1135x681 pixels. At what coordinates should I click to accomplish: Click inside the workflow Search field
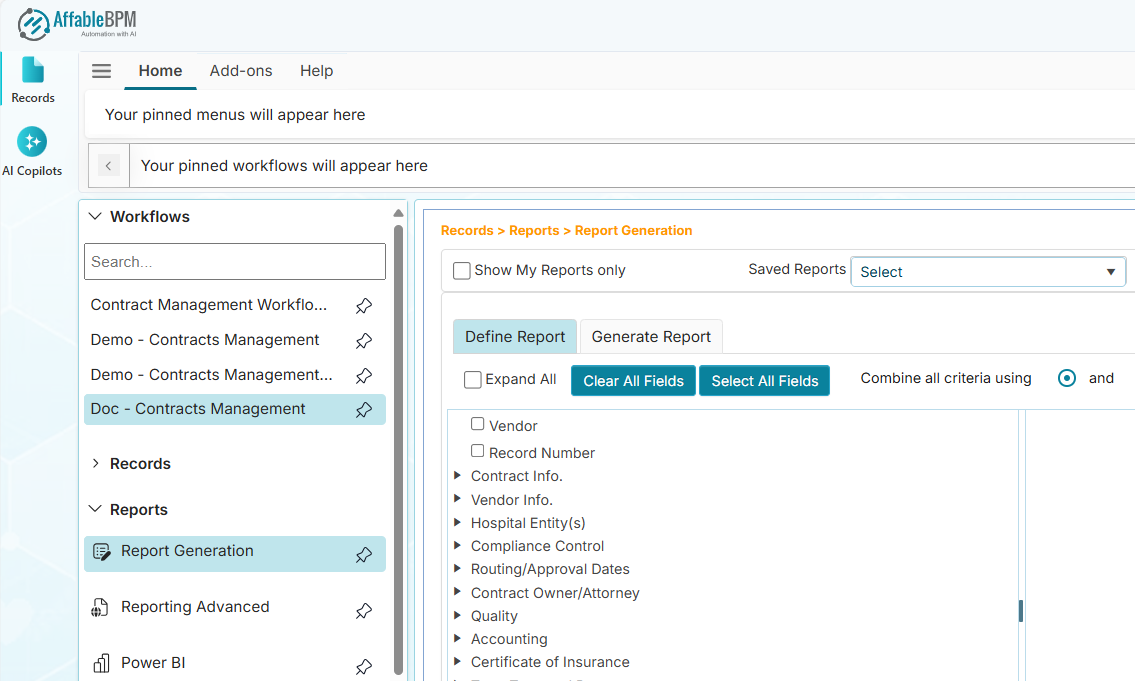point(234,261)
